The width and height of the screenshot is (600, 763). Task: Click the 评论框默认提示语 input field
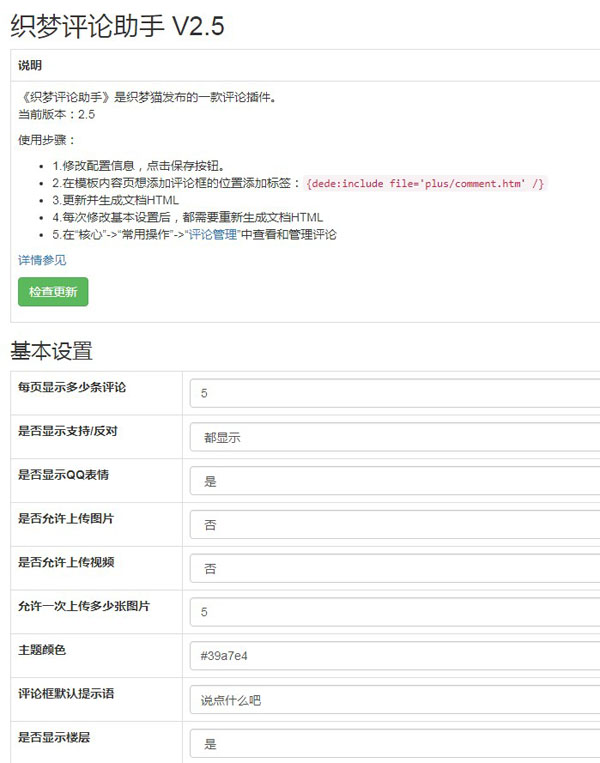395,700
